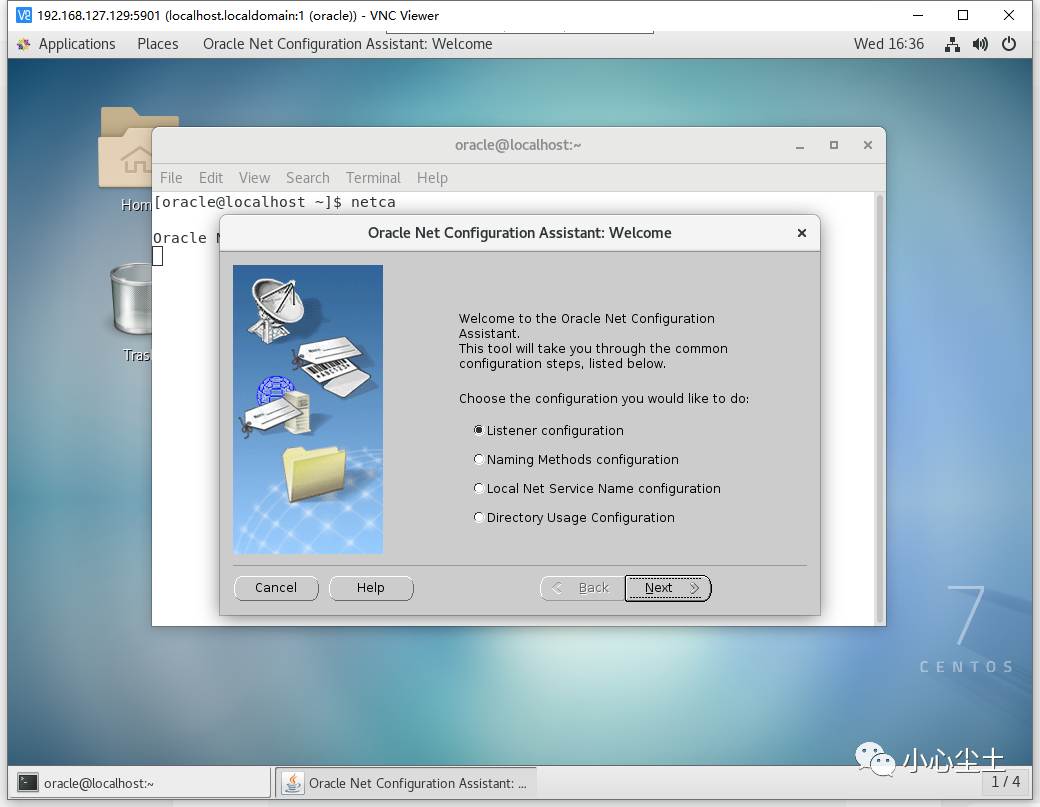This screenshot has width=1040, height=807.
Task: Open the Applications menu in top panel
Action: [x=76, y=44]
